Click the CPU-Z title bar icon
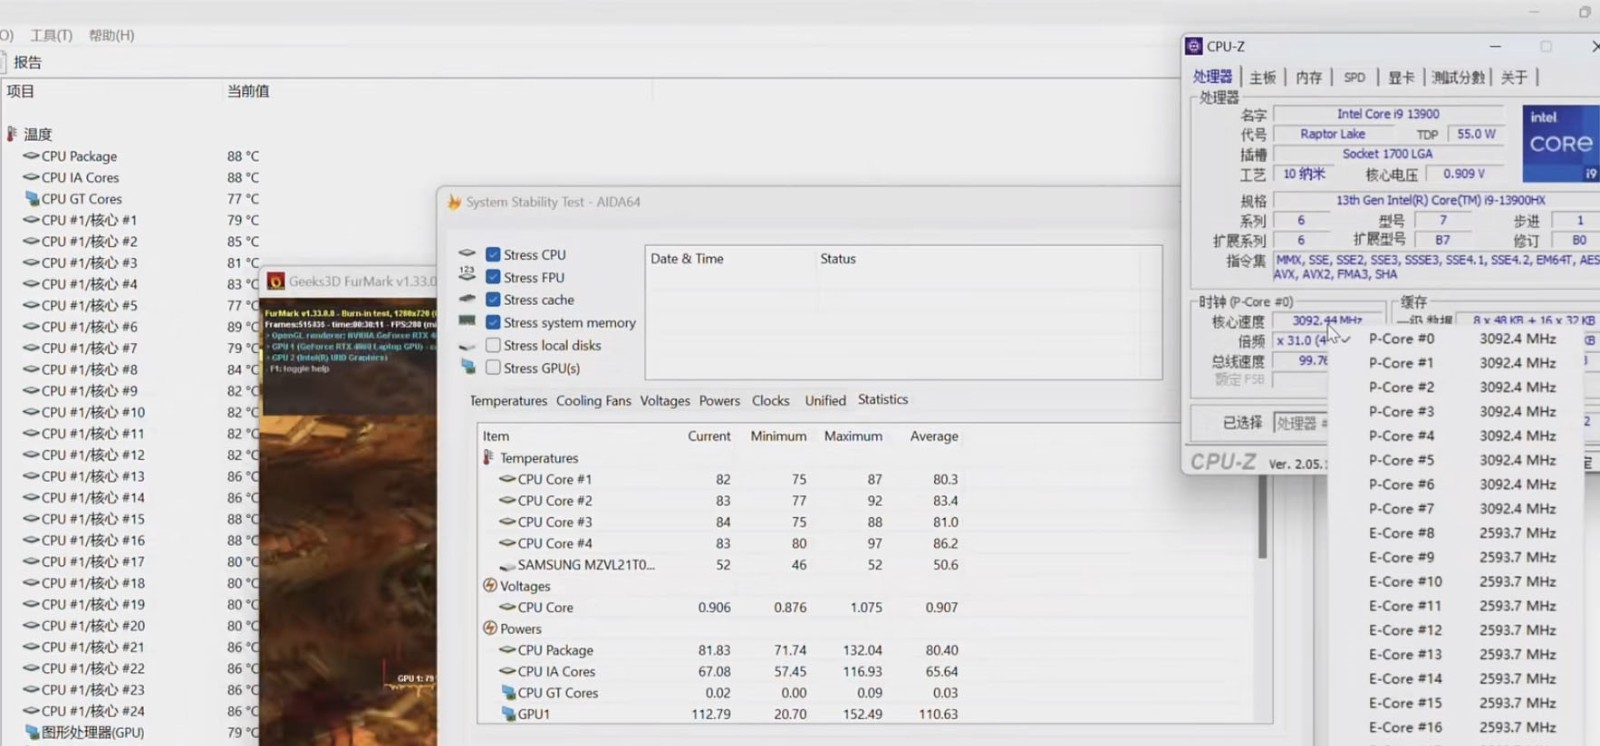This screenshot has height=746, width=1600. 1194,46
